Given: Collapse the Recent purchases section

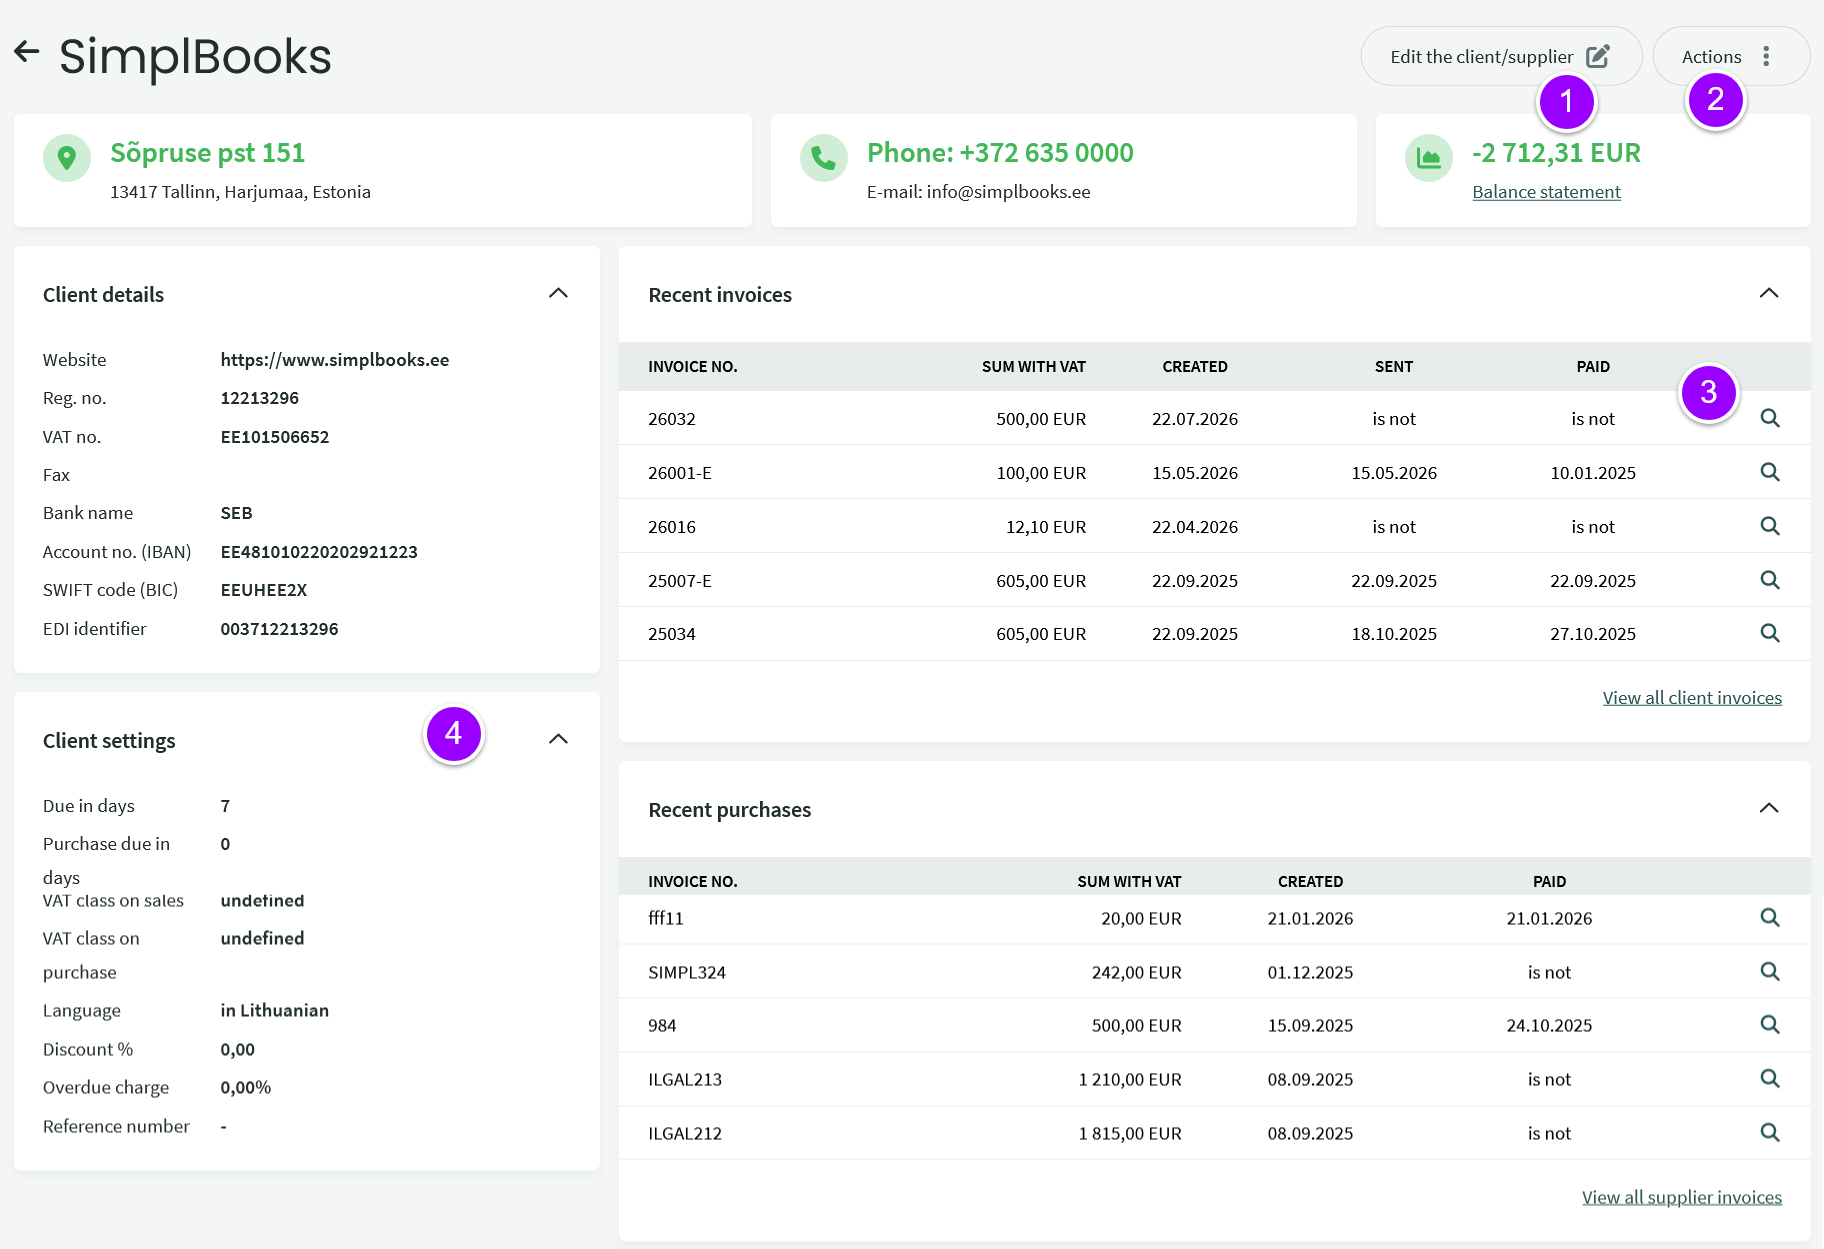Looking at the screenshot, I should point(1768,808).
